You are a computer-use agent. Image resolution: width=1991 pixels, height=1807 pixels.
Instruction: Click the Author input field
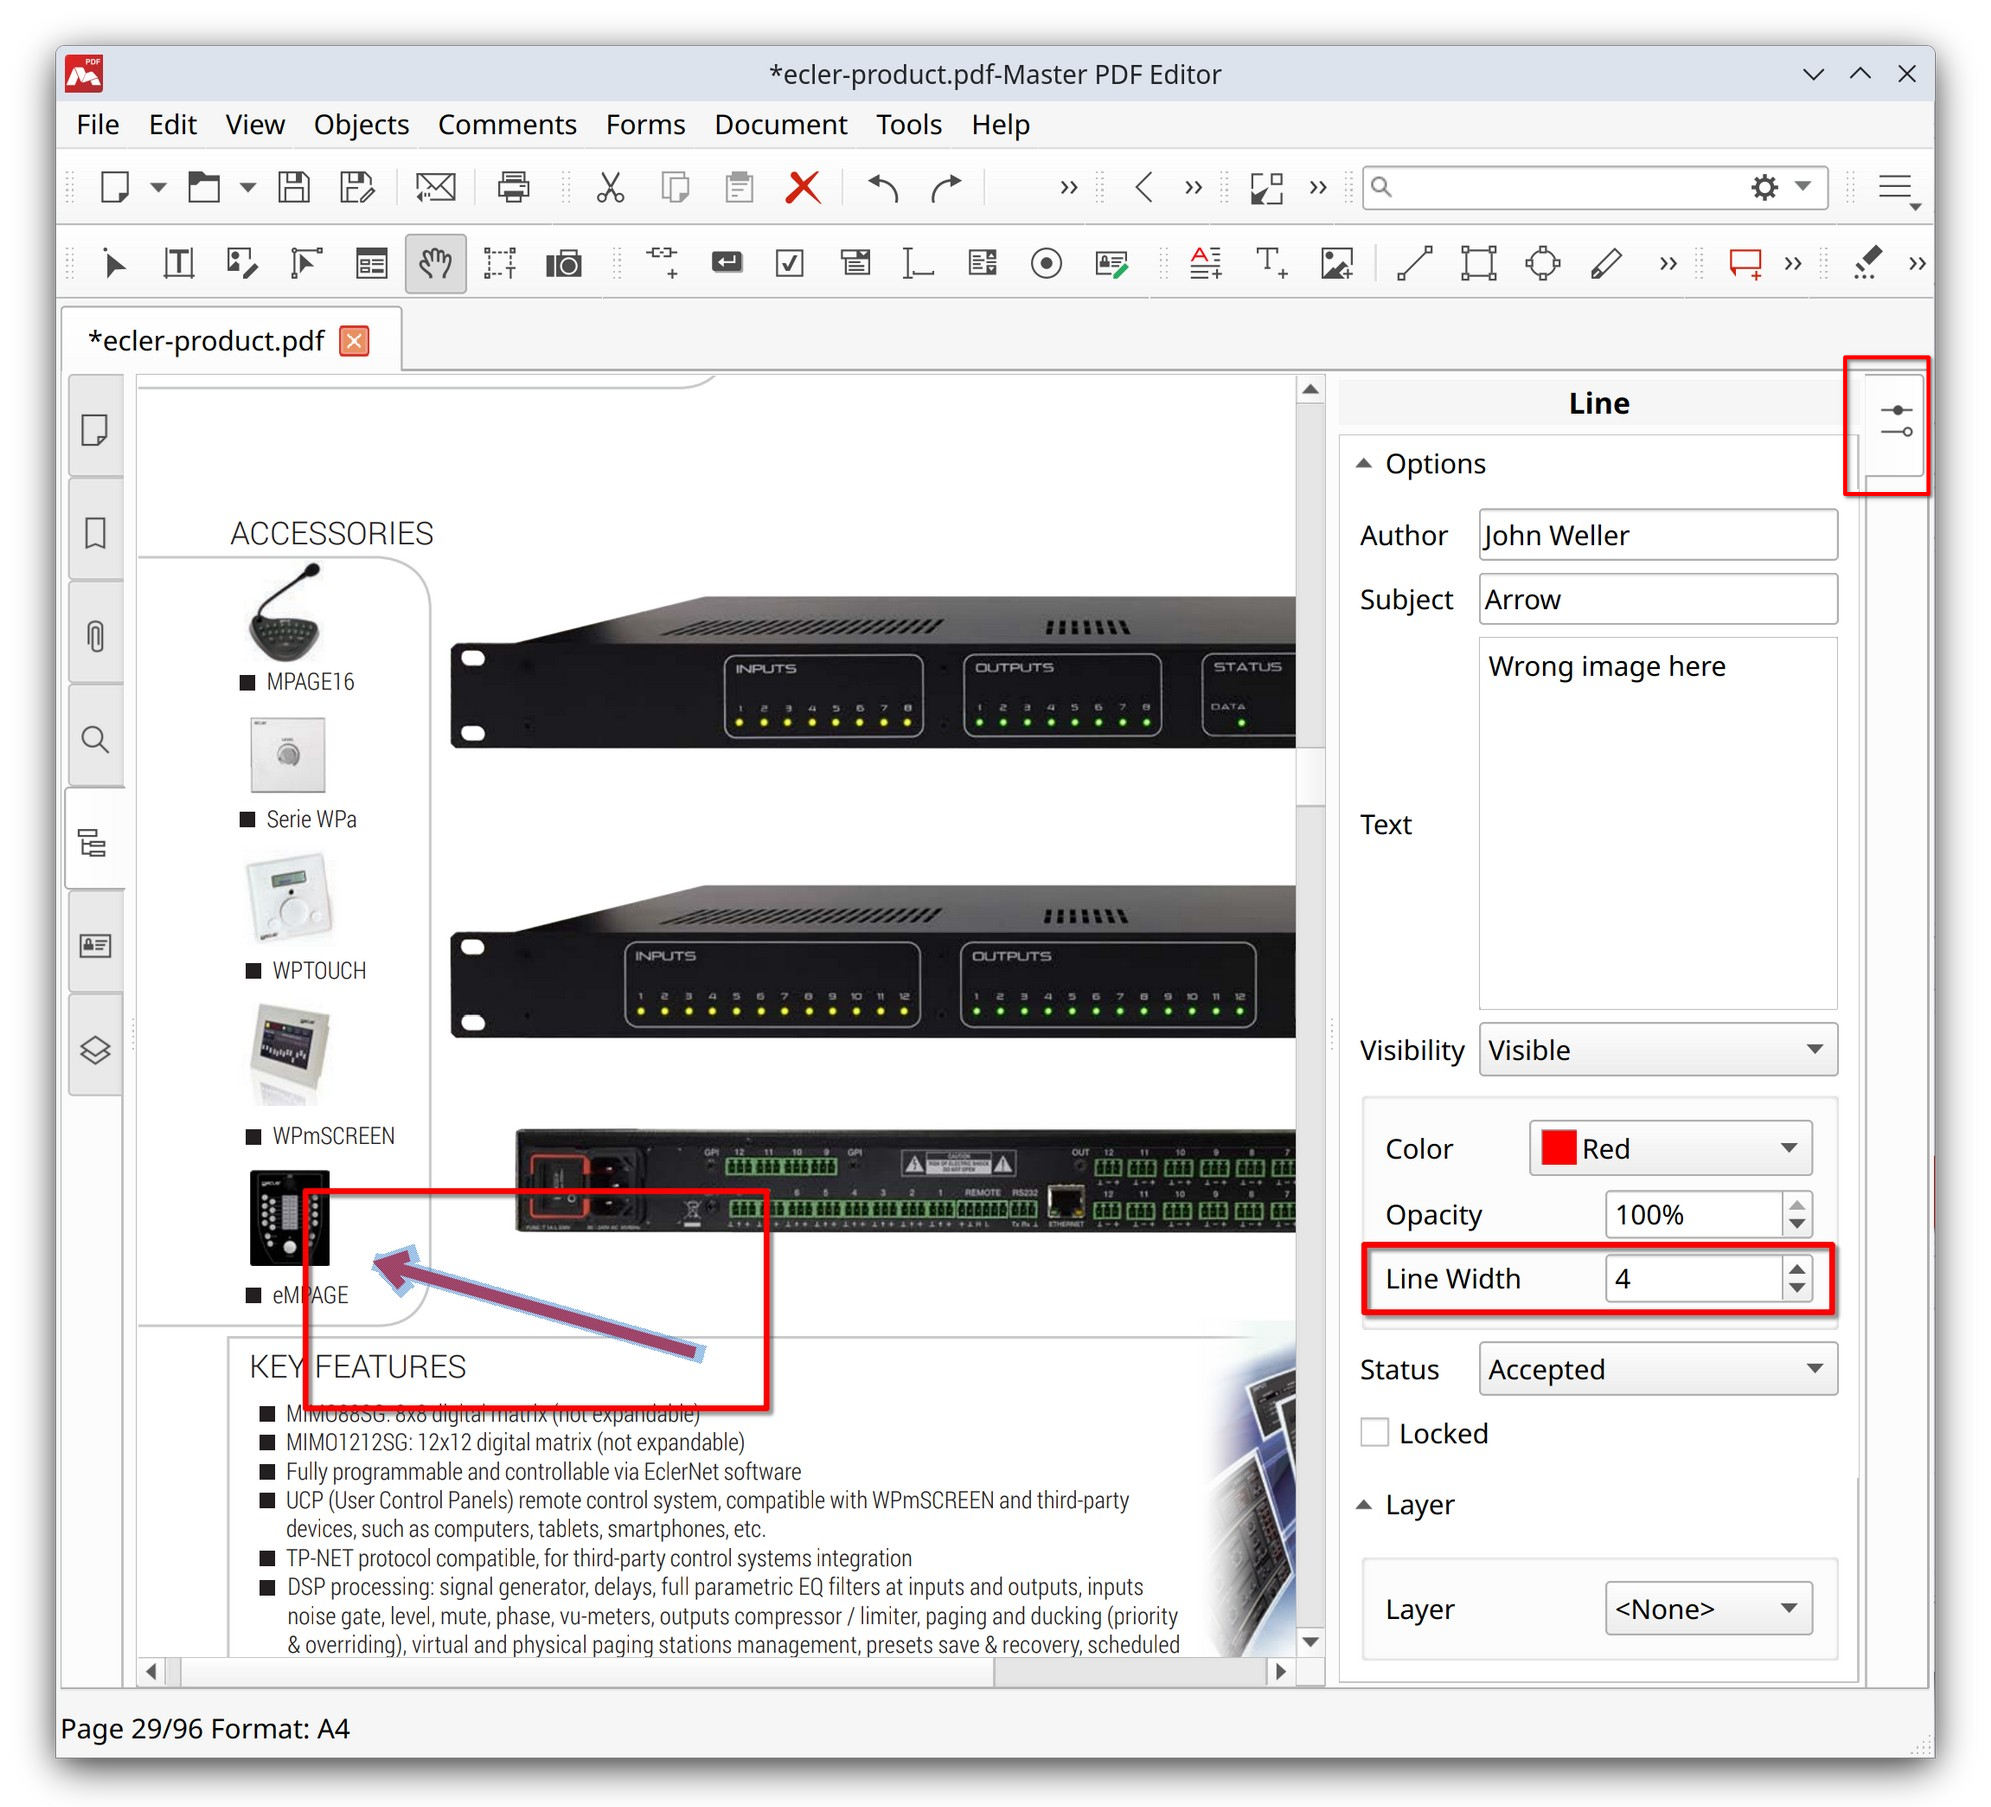(x=1657, y=534)
